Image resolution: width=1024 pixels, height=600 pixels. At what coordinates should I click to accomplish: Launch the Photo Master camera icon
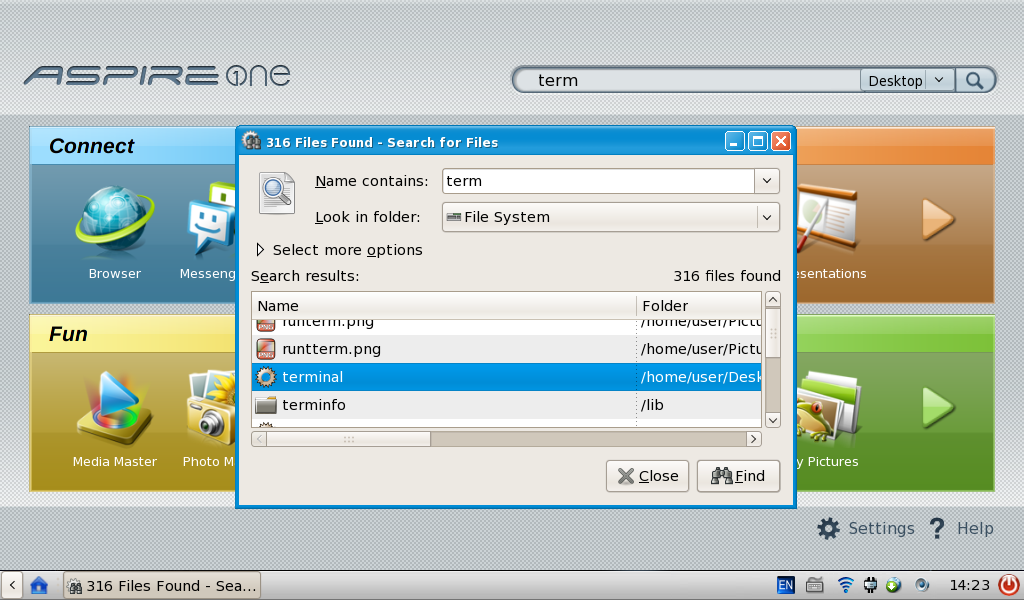tap(210, 409)
